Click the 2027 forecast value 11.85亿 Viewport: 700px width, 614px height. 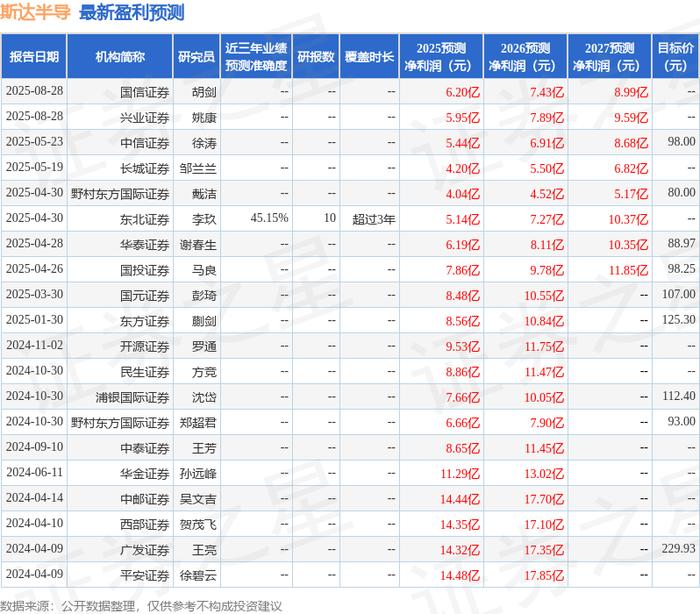pos(628,271)
